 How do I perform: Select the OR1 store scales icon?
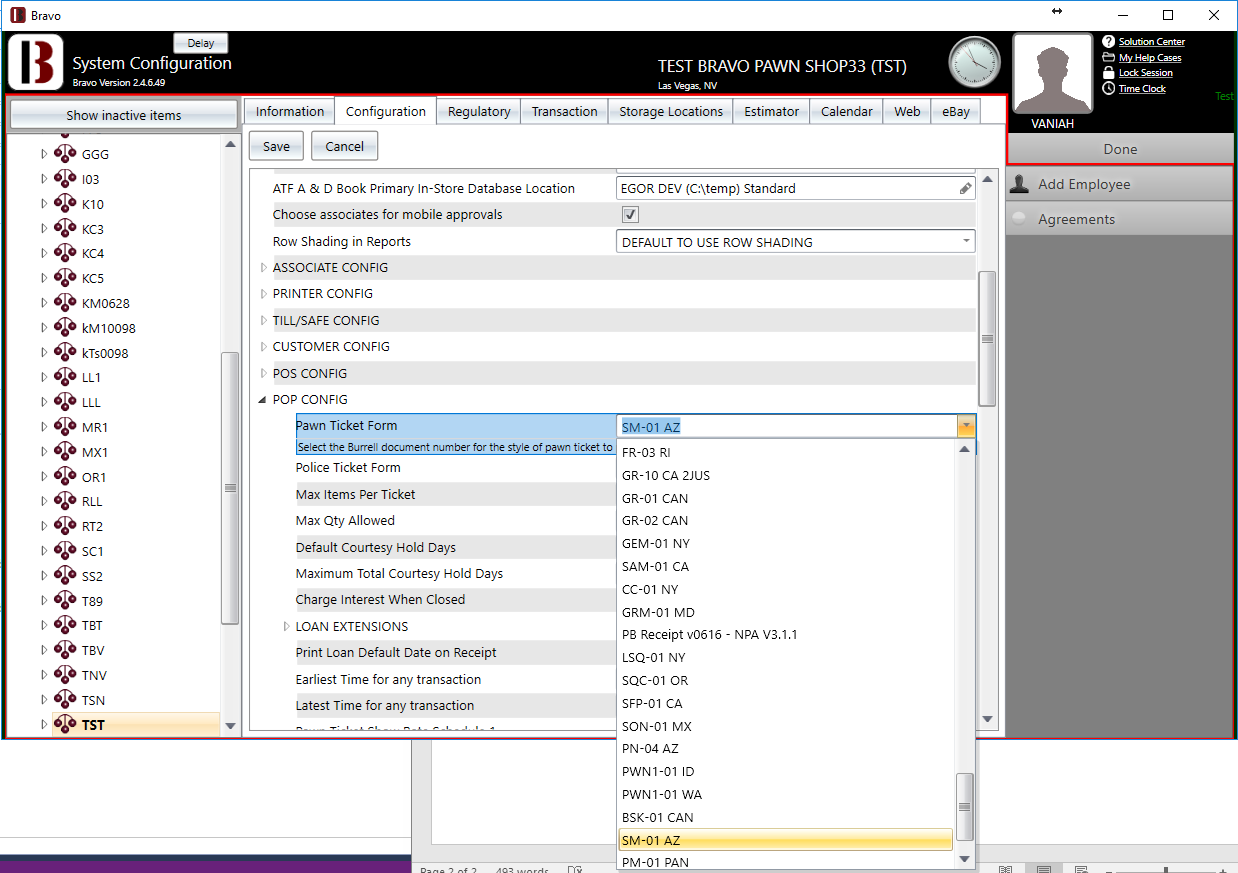66,477
